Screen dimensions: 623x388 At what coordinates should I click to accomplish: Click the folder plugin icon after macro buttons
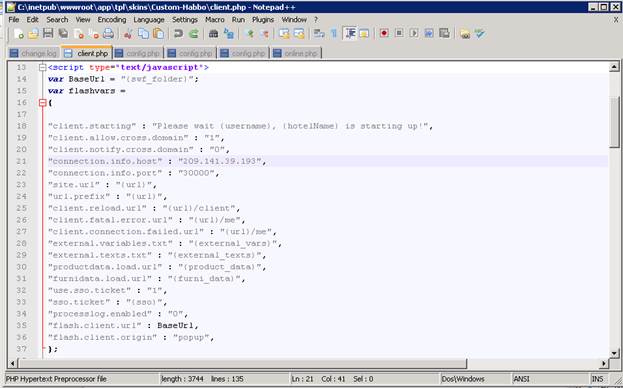pos(464,34)
